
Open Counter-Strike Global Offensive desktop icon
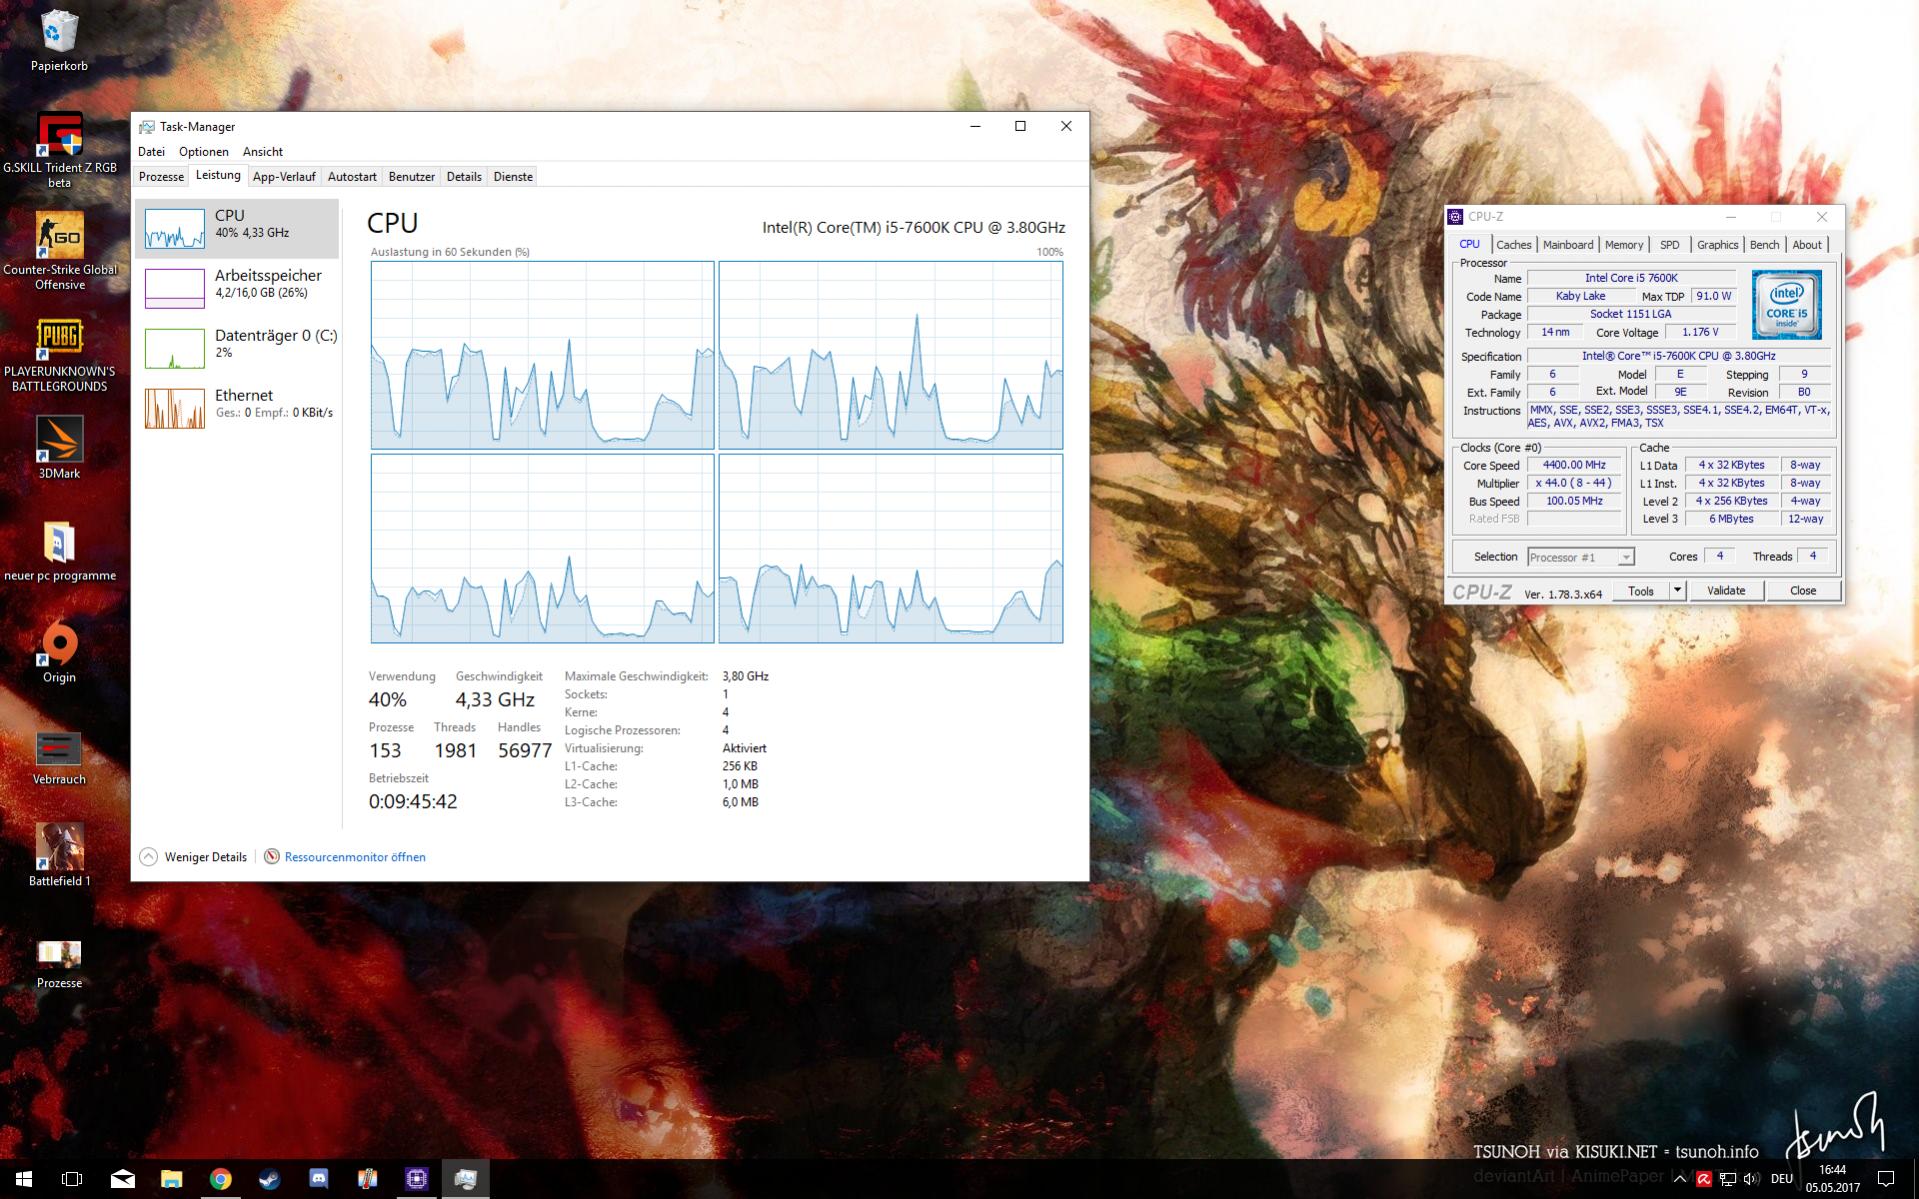59,251
